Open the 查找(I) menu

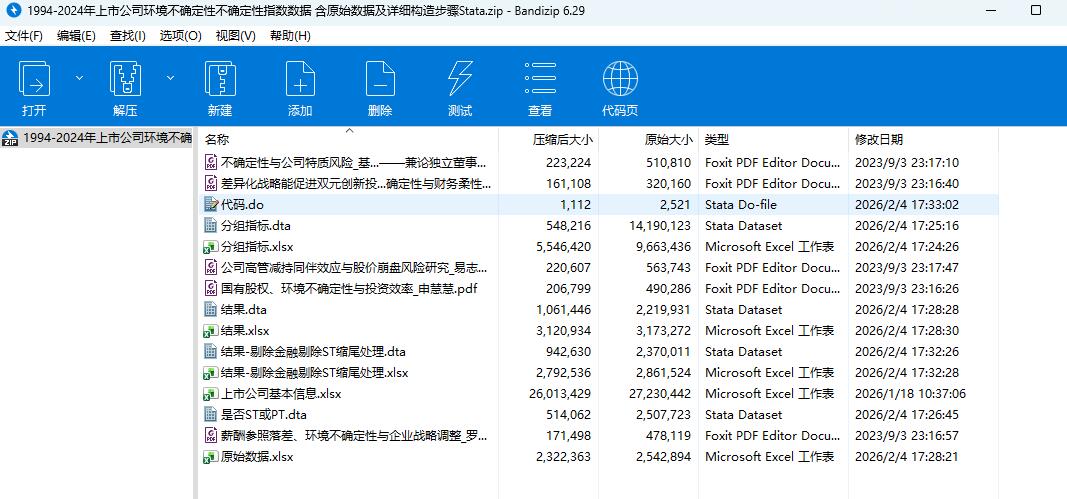pos(128,36)
